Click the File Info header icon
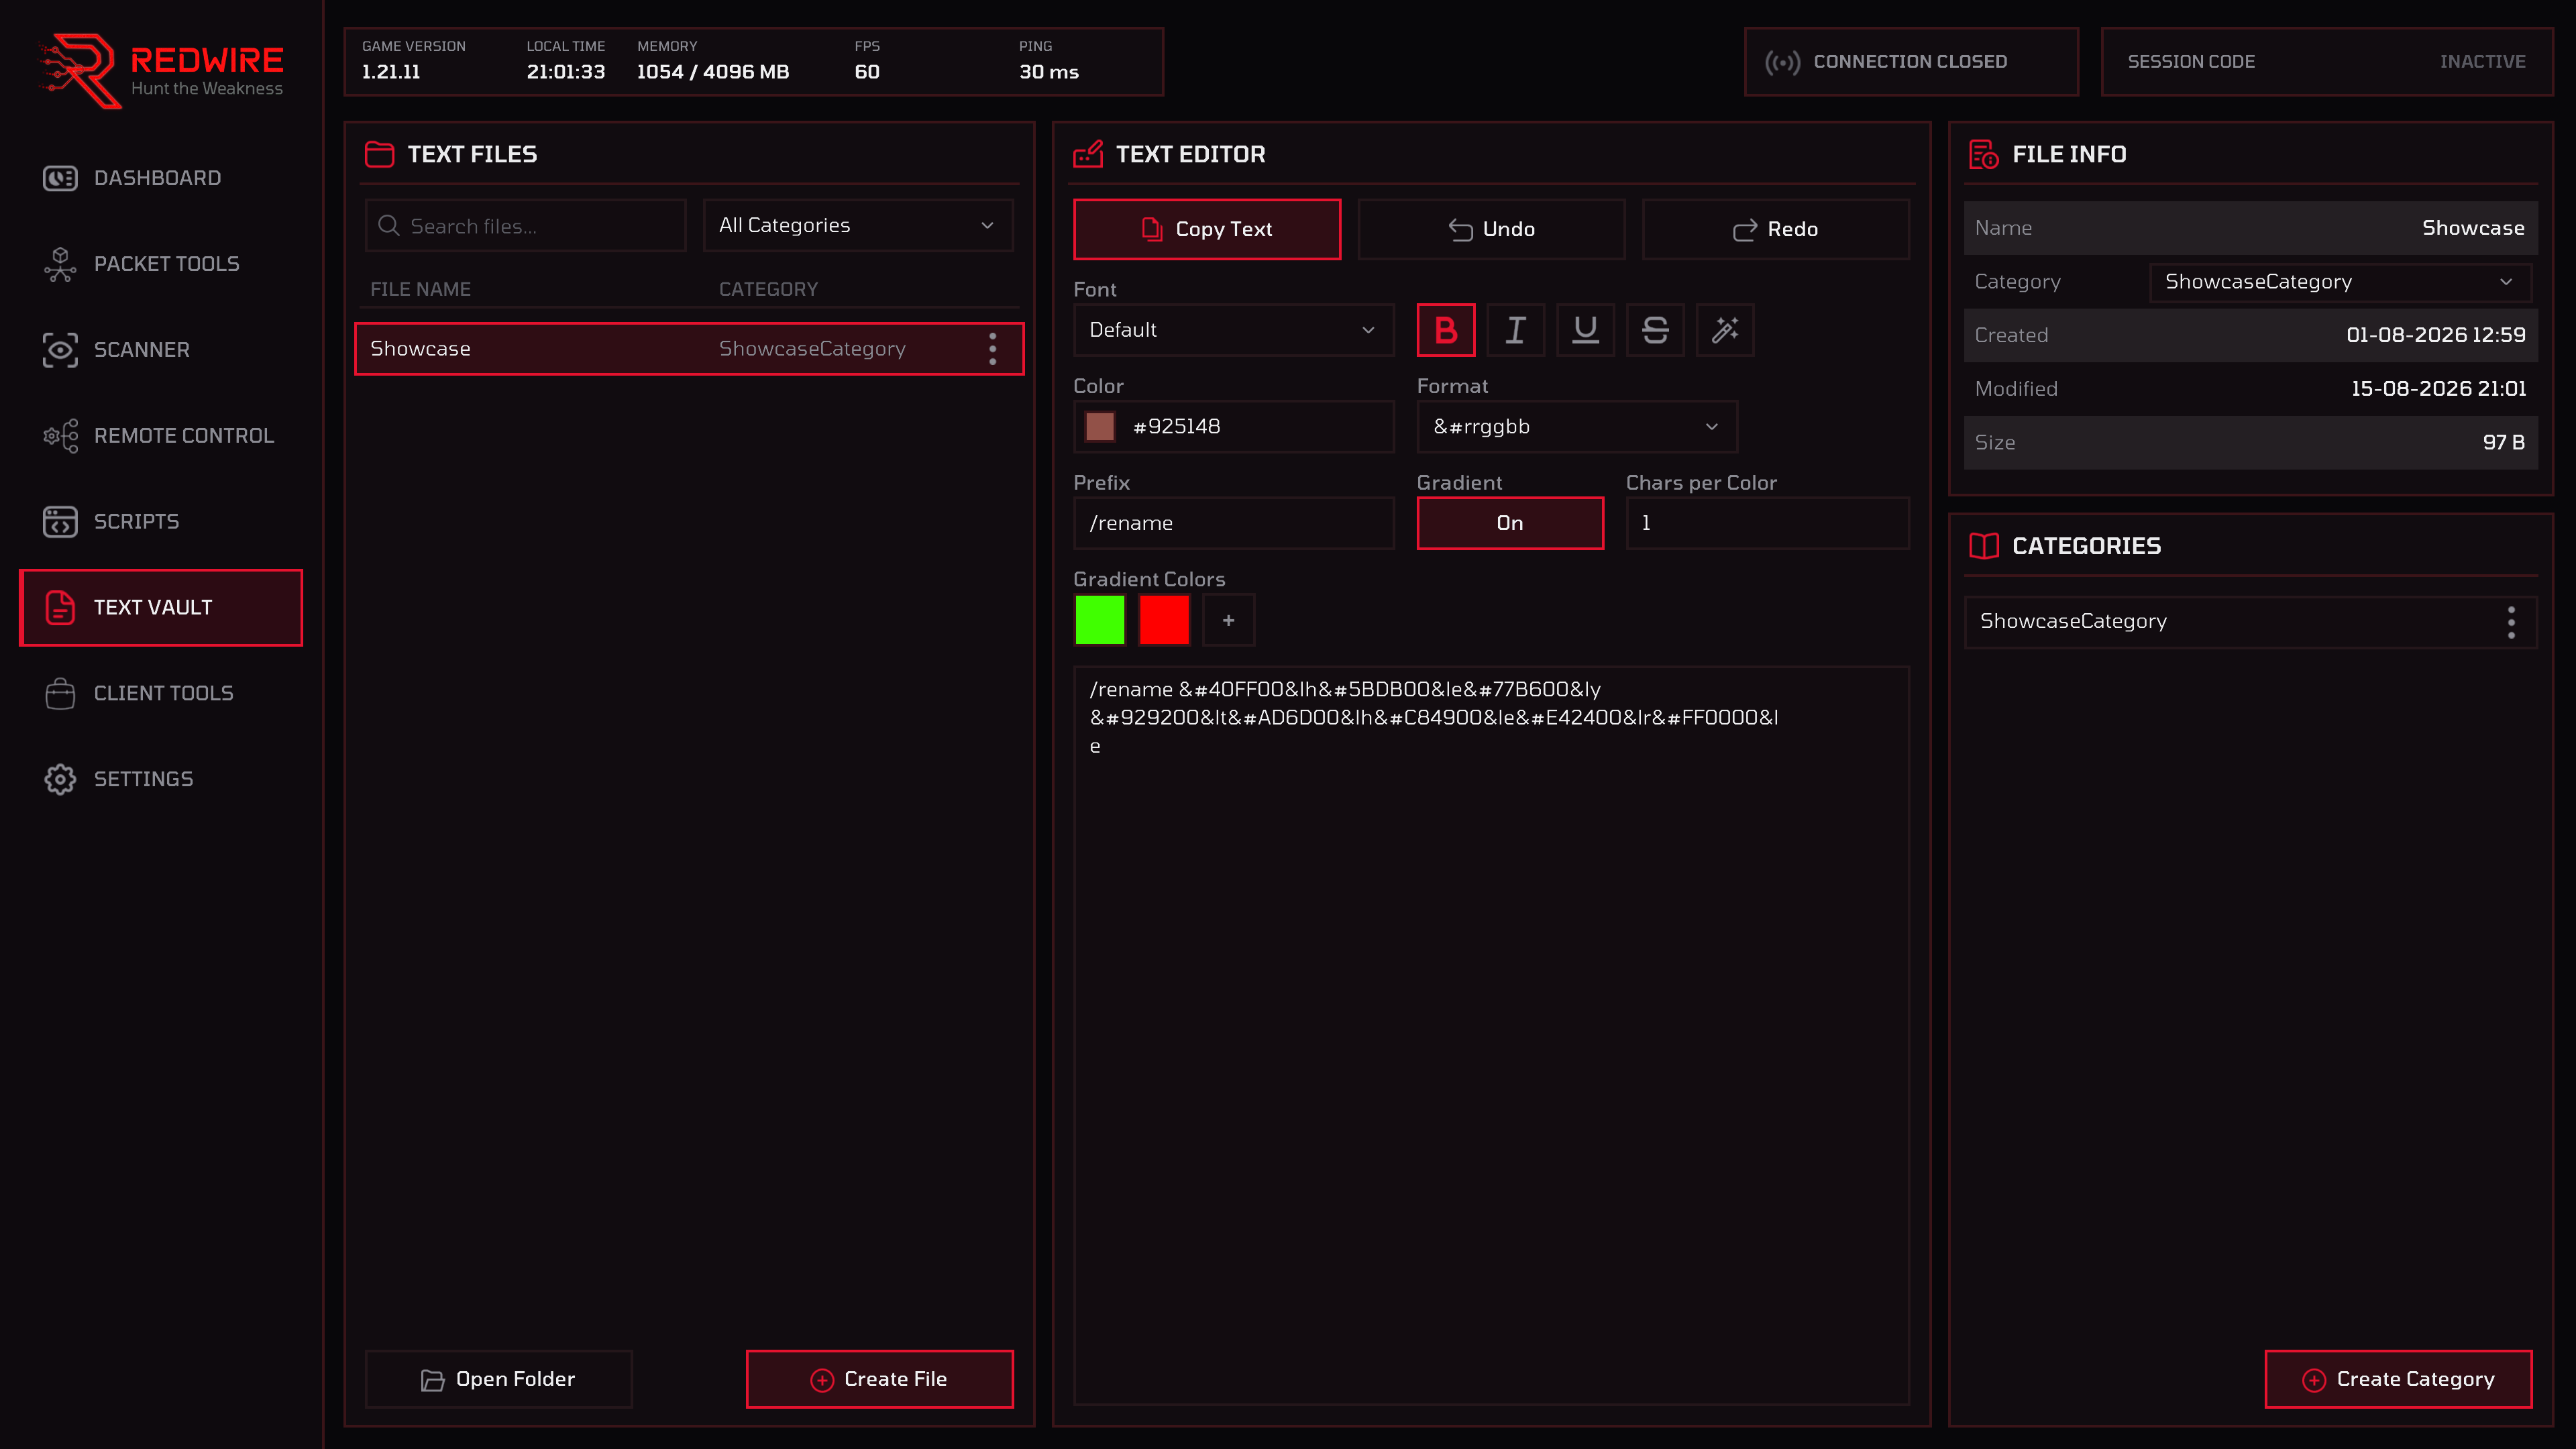This screenshot has width=2576, height=1449. (1984, 154)
